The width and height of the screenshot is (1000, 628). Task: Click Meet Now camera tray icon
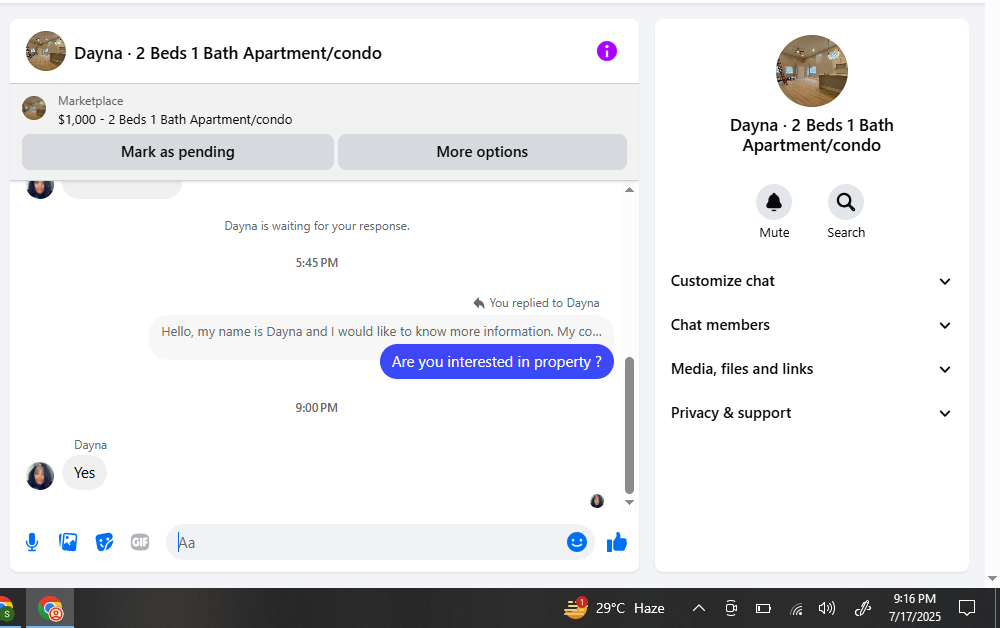(731, 608)
